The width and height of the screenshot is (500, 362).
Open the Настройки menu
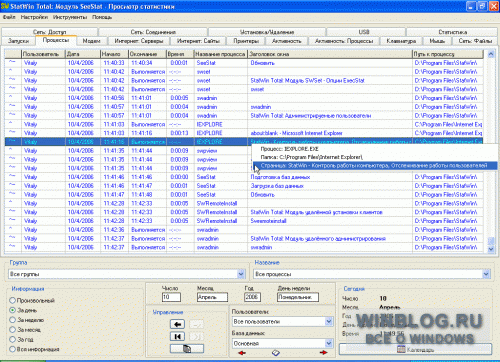(x=34, y=17)
